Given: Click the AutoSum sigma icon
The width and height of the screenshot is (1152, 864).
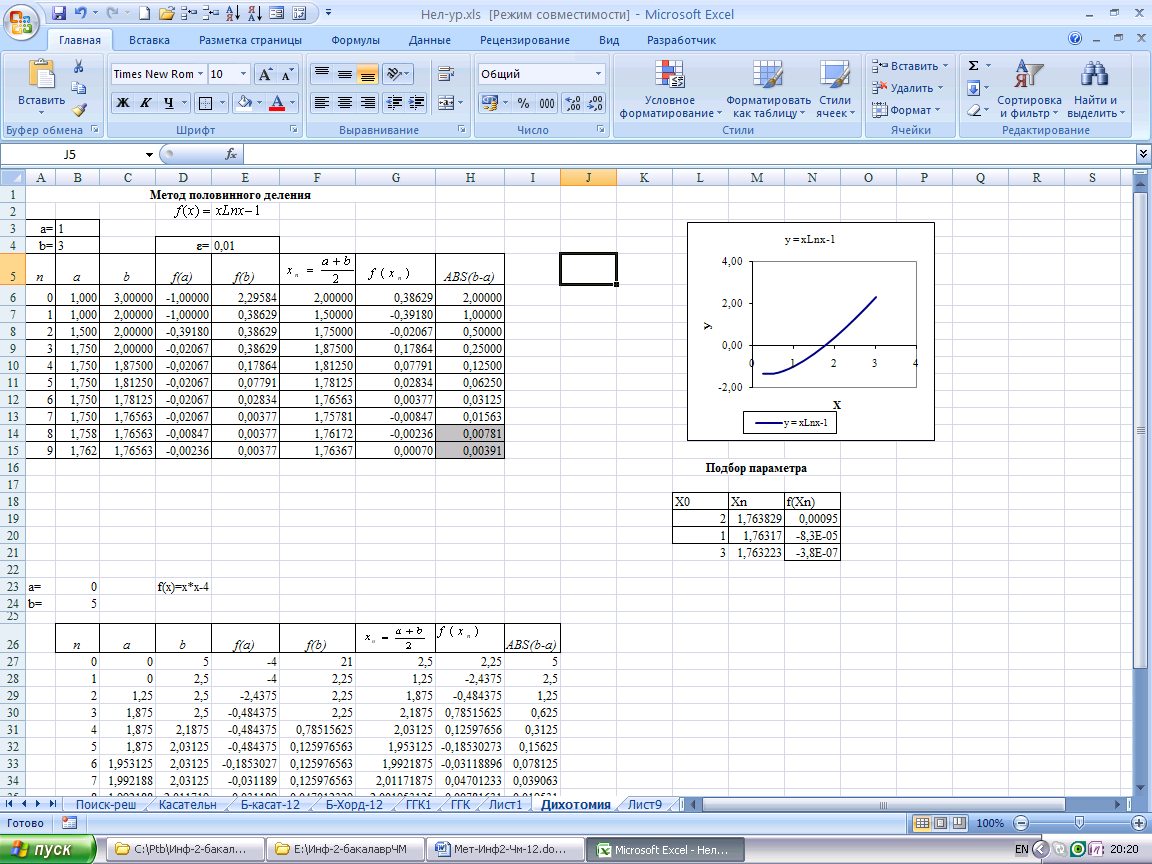Looking at the screenshot, I should click(973, 66).
